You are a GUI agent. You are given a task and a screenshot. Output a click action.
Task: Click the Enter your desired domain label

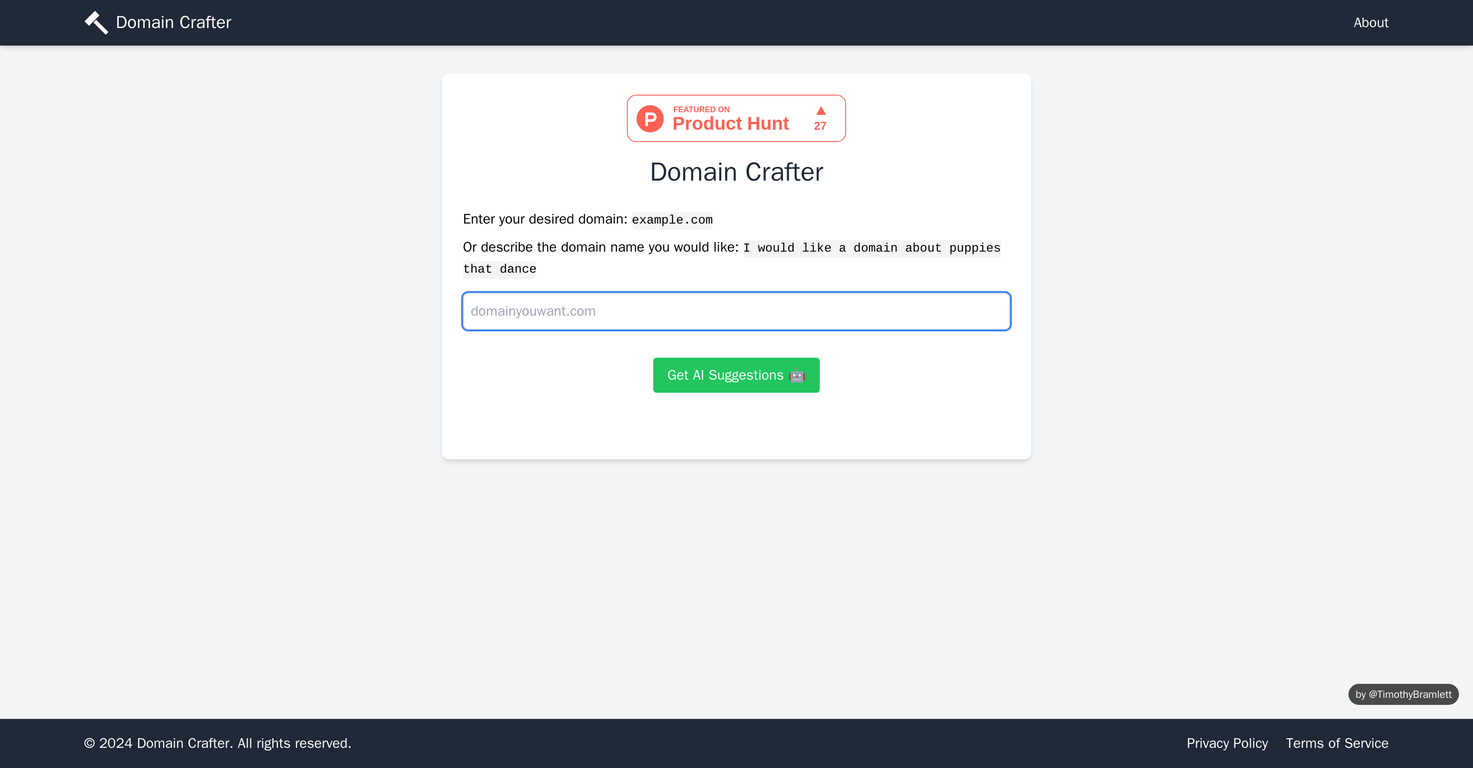(545, 219)
